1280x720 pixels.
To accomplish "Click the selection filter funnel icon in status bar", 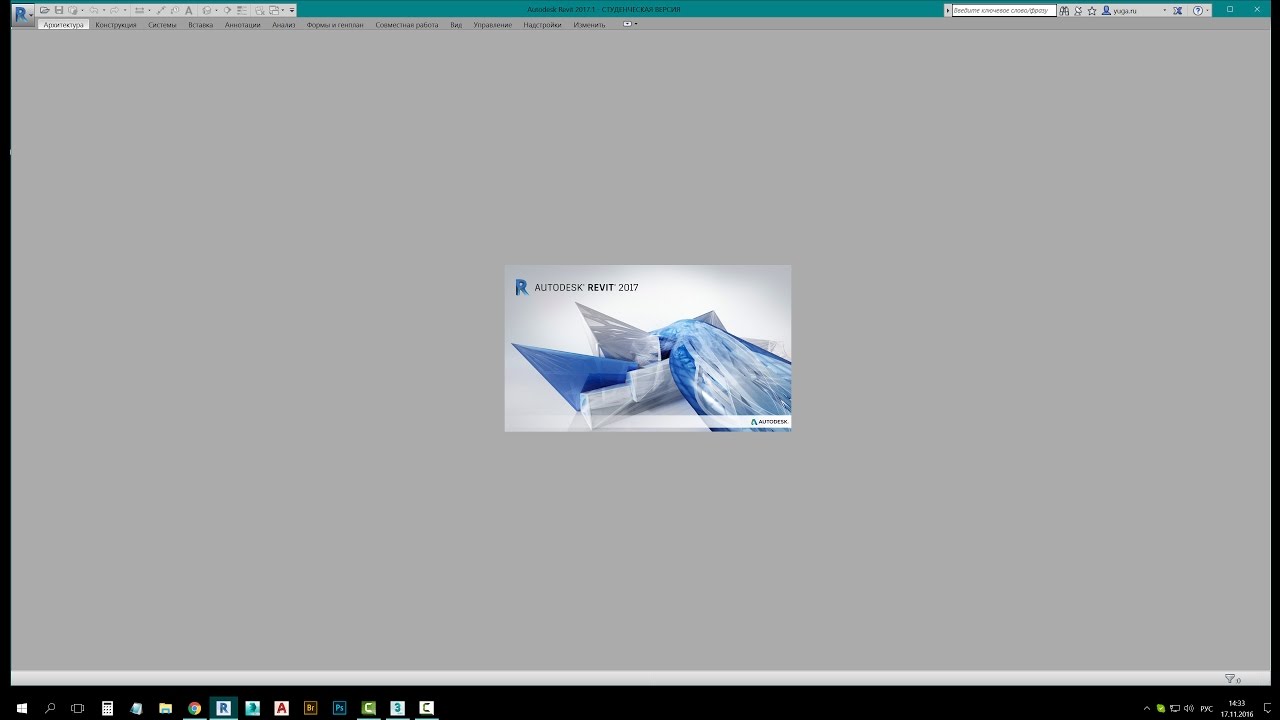I will (1232, 679).
